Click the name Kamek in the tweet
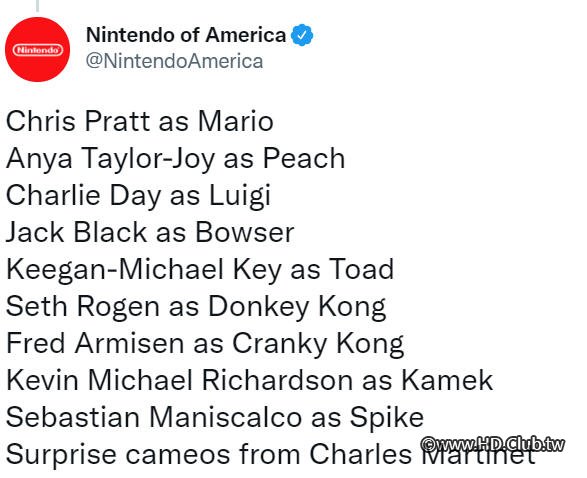 click(447, 380)
